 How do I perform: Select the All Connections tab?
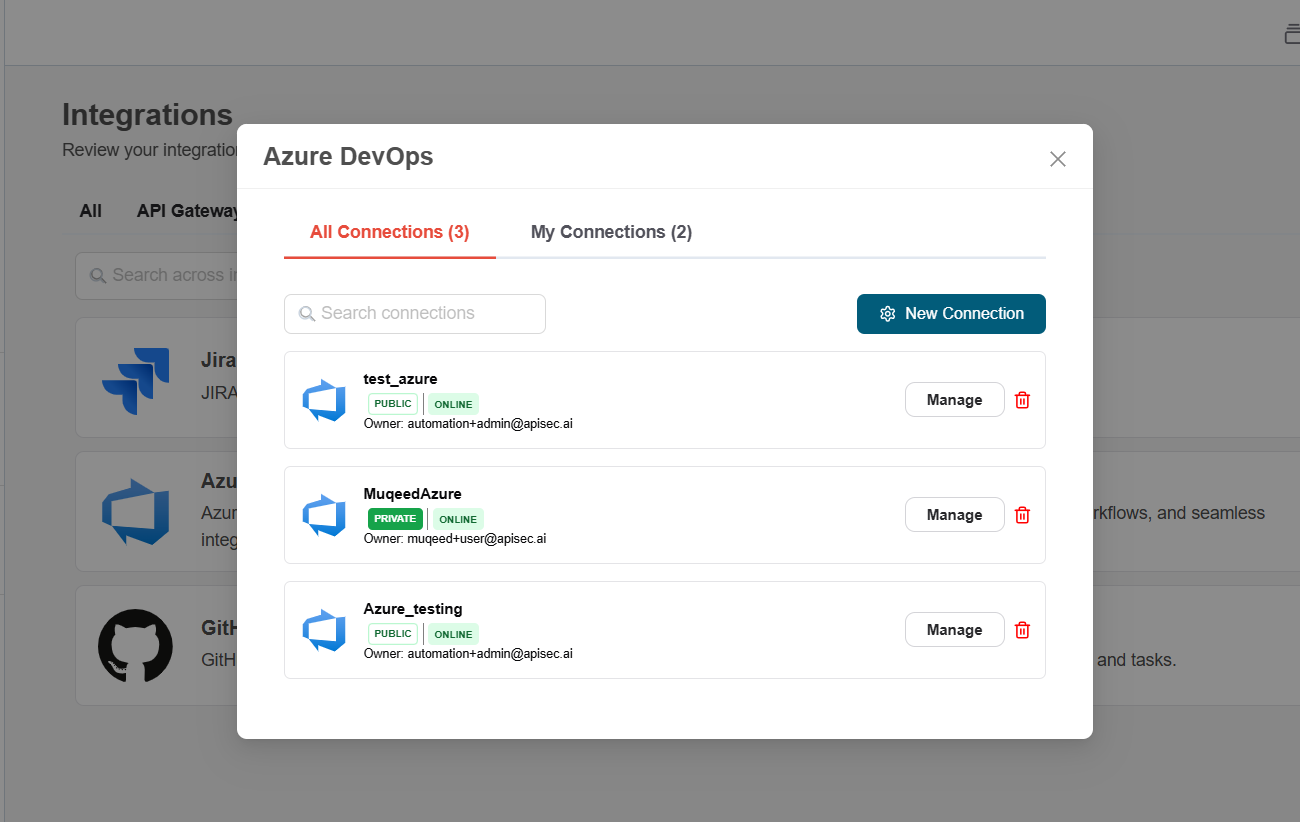[389, 232]
